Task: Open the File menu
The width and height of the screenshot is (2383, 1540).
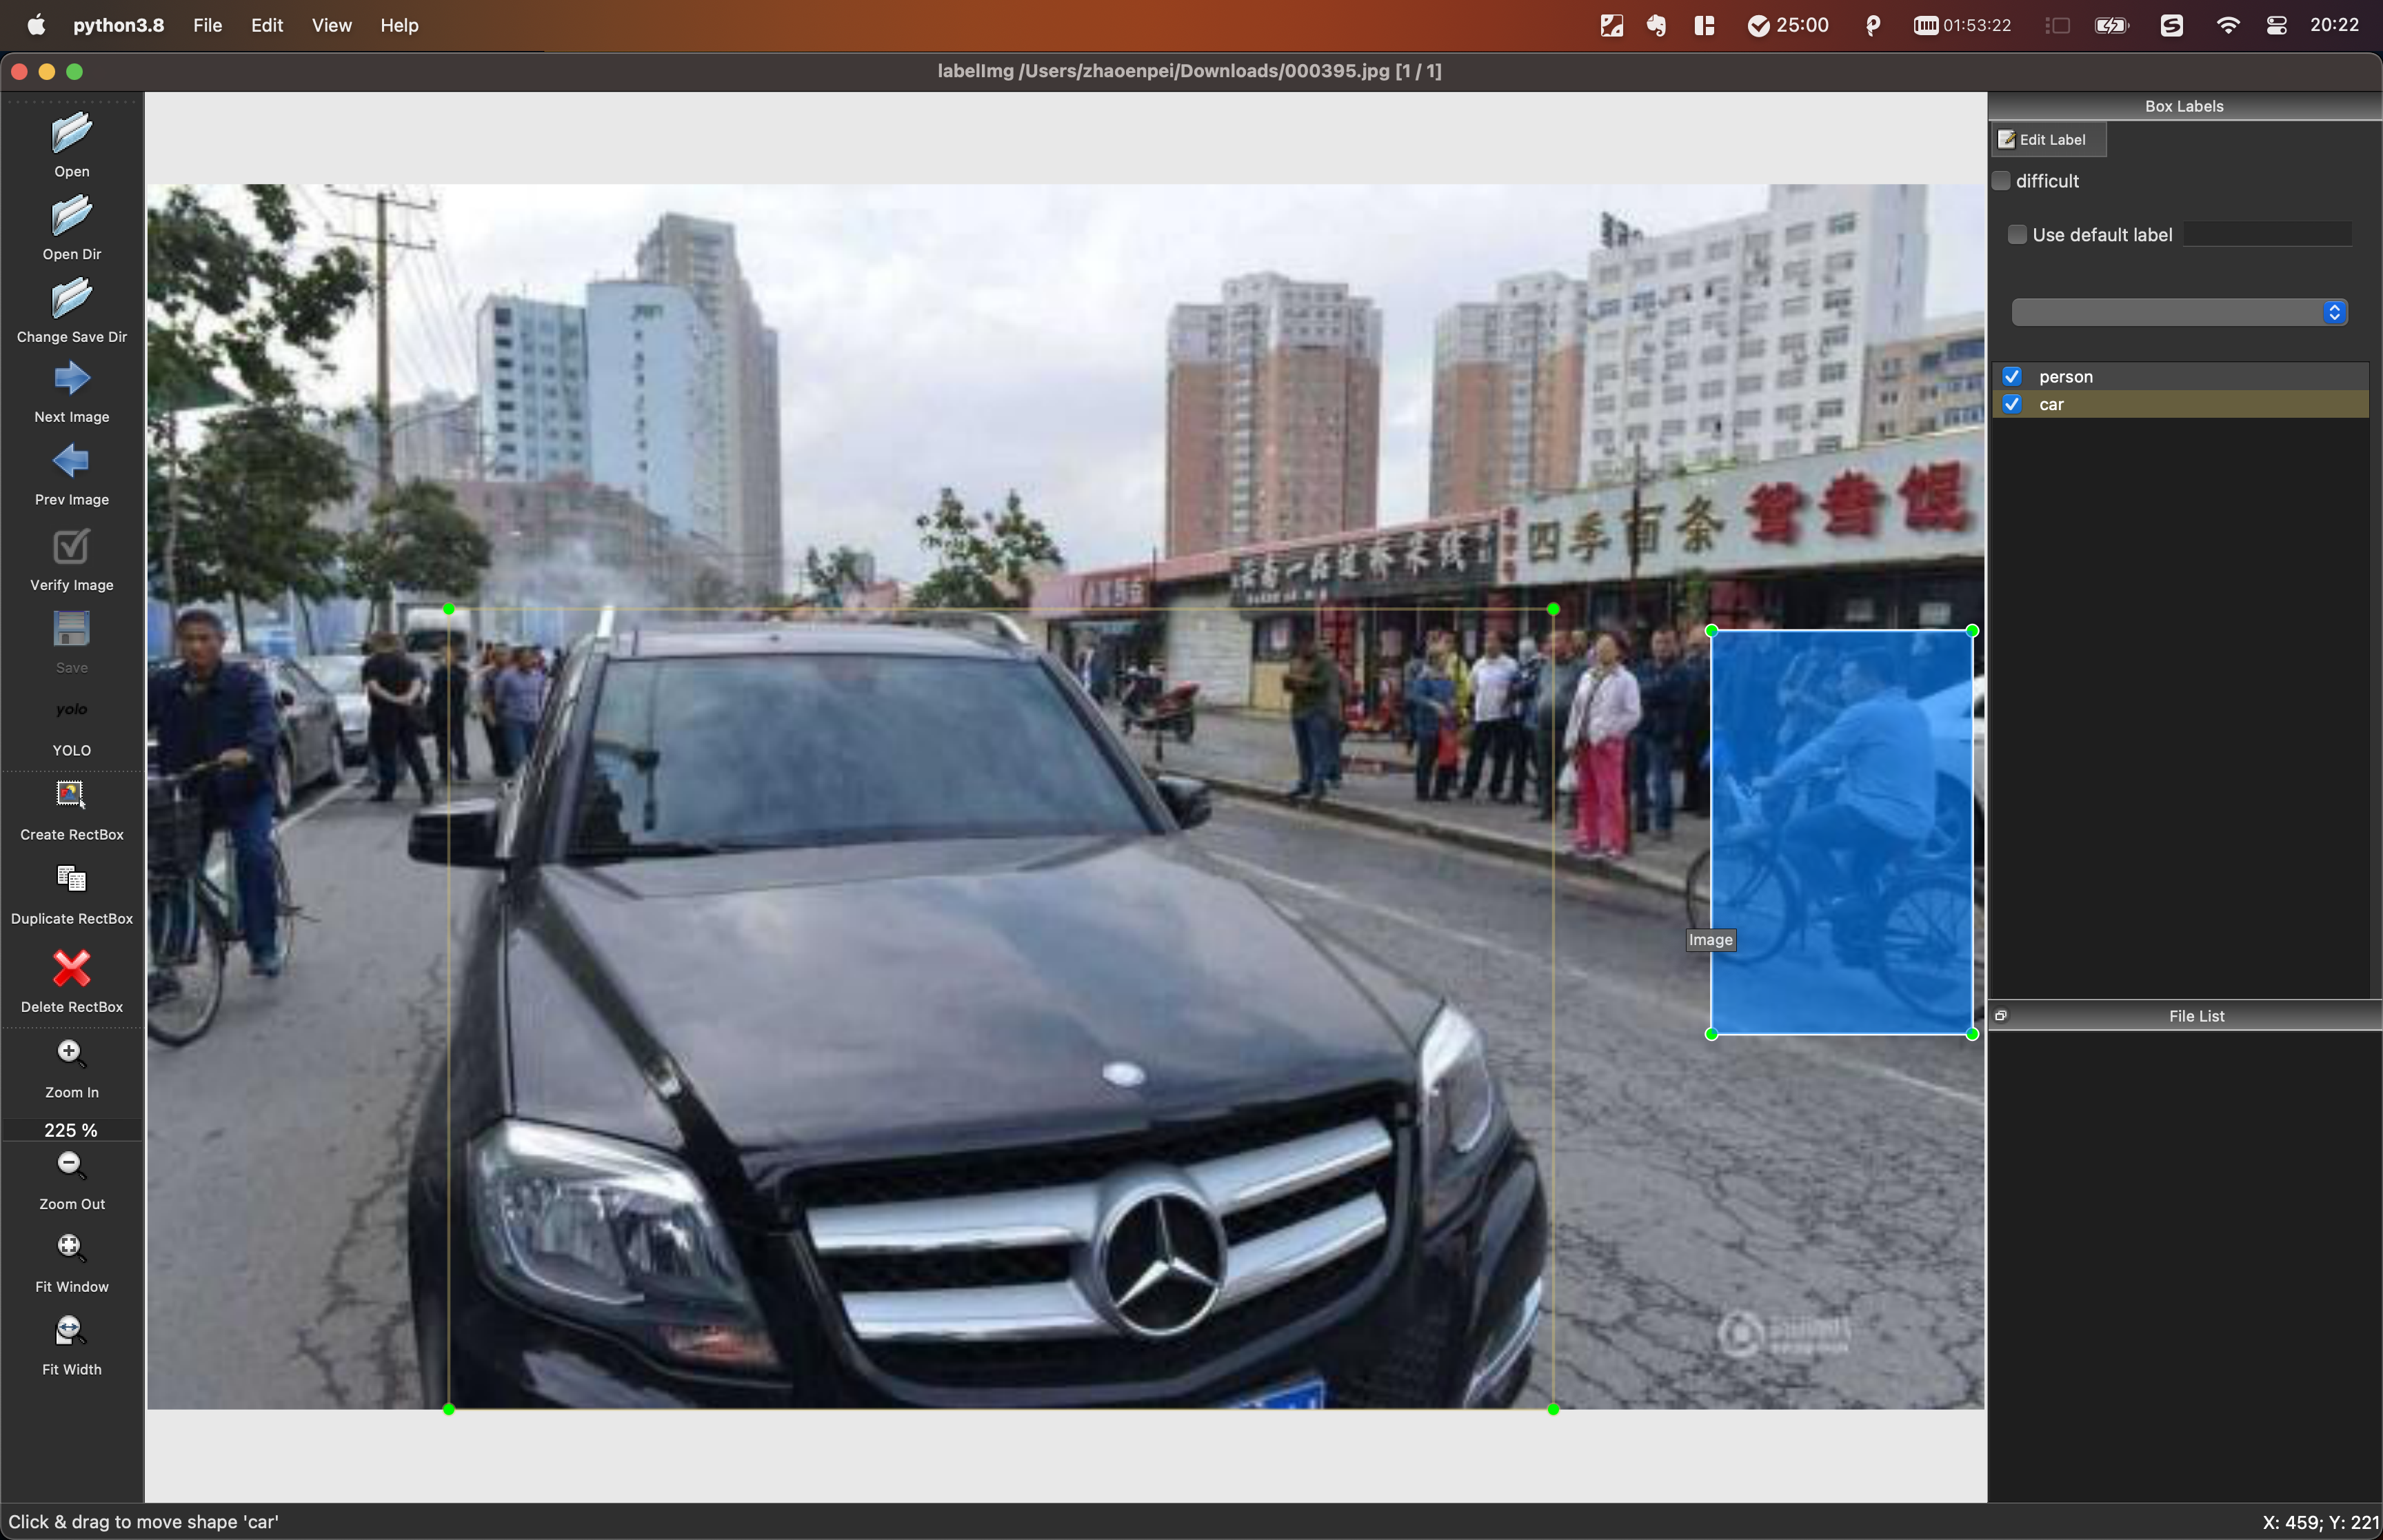Action: 207,25
